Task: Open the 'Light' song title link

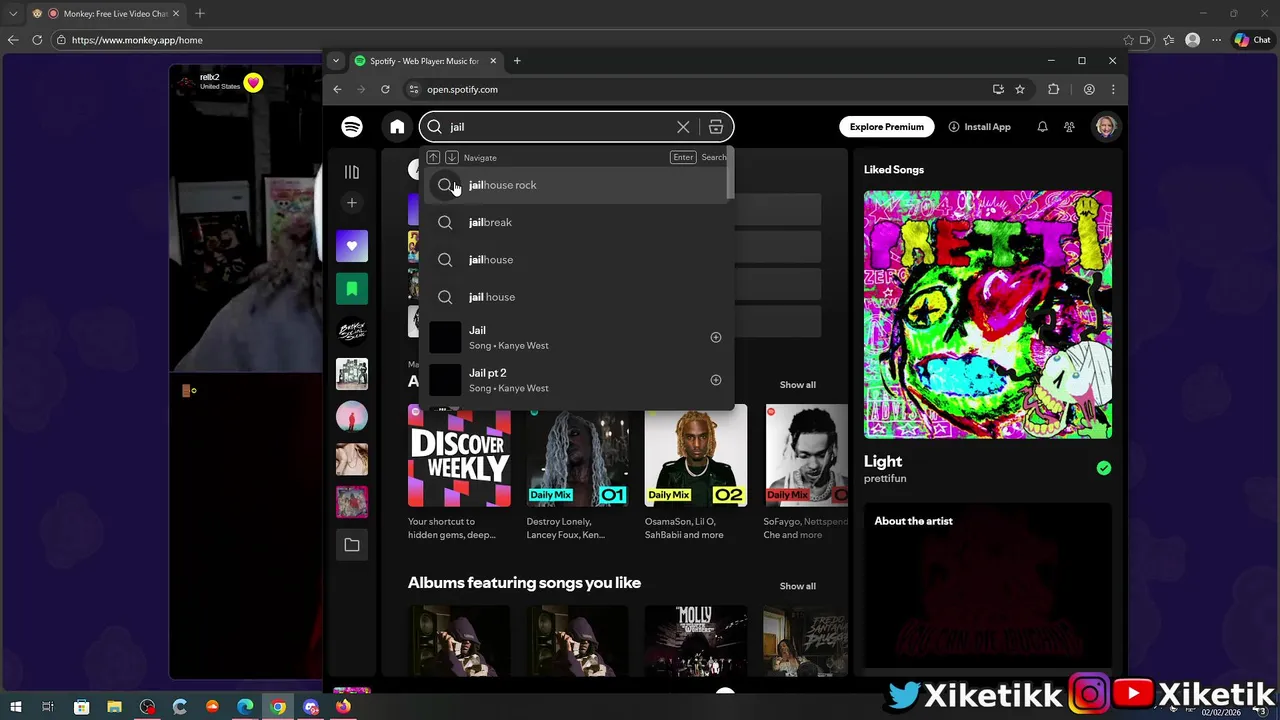Action: point(883,461)
